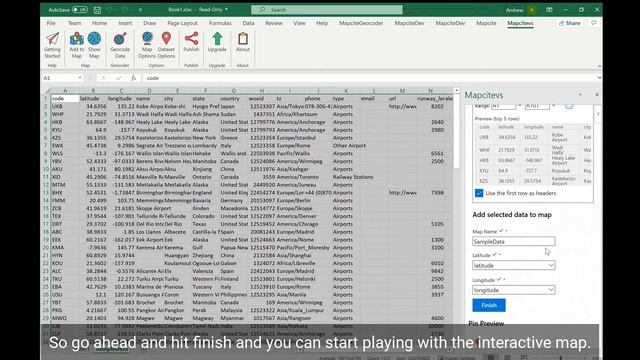Select the cell Railway Stations

(353, 177)
